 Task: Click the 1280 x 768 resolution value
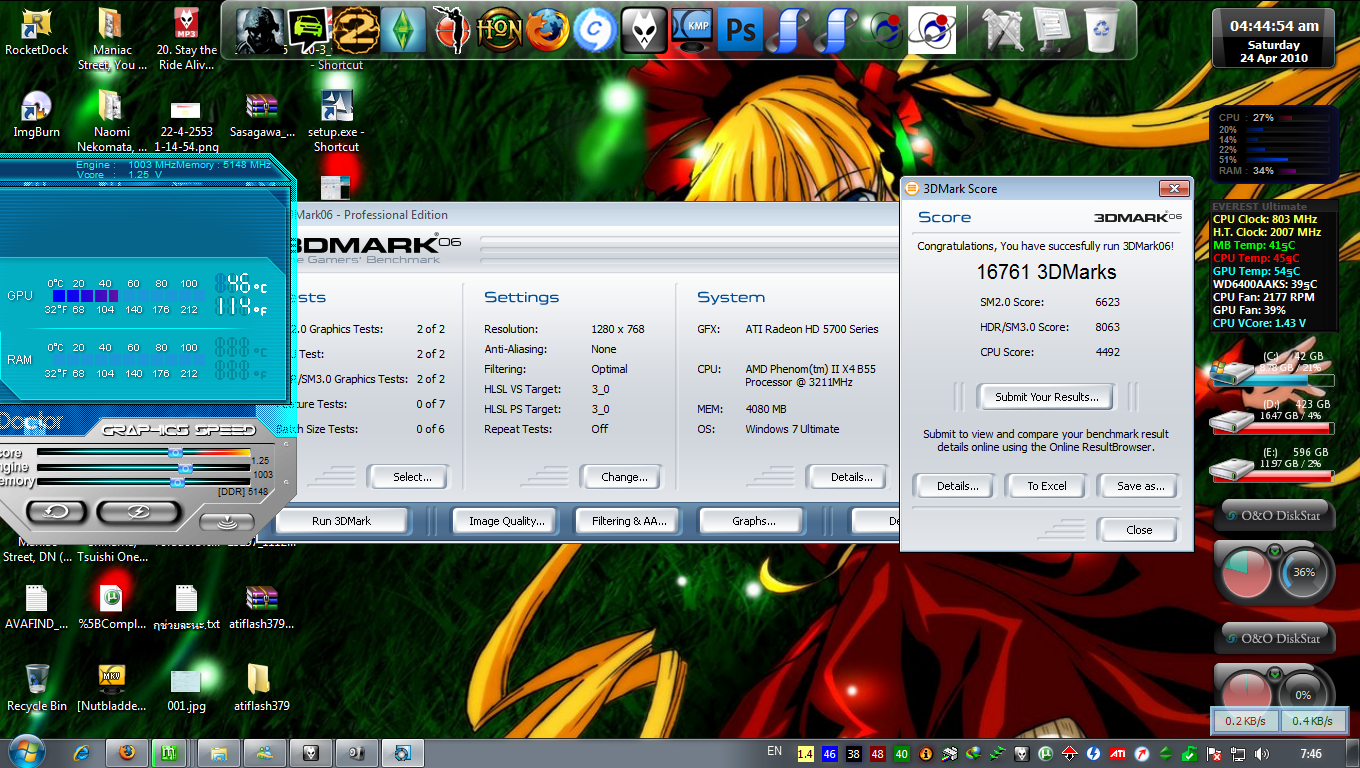(x=619, y=329)
